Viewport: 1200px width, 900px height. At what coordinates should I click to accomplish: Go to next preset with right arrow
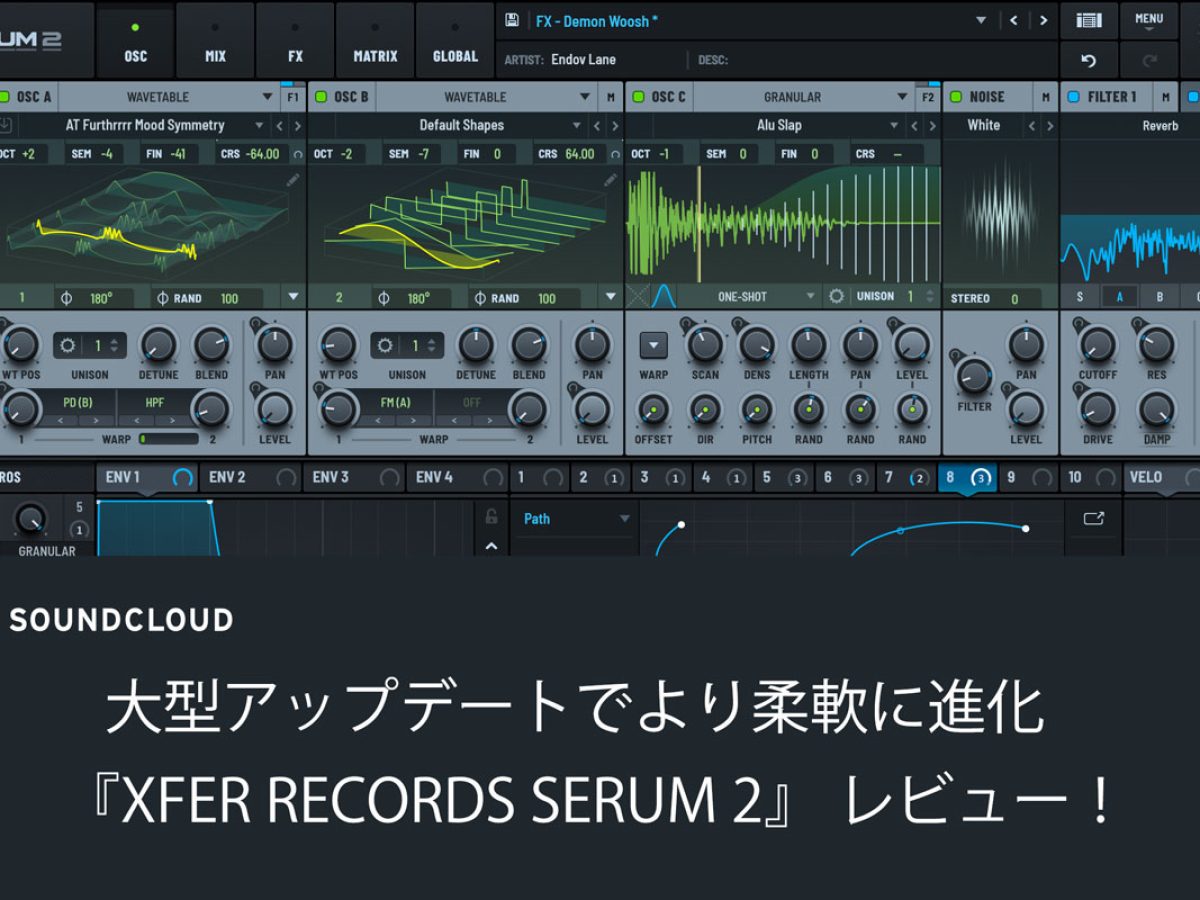click(1043, 20)
